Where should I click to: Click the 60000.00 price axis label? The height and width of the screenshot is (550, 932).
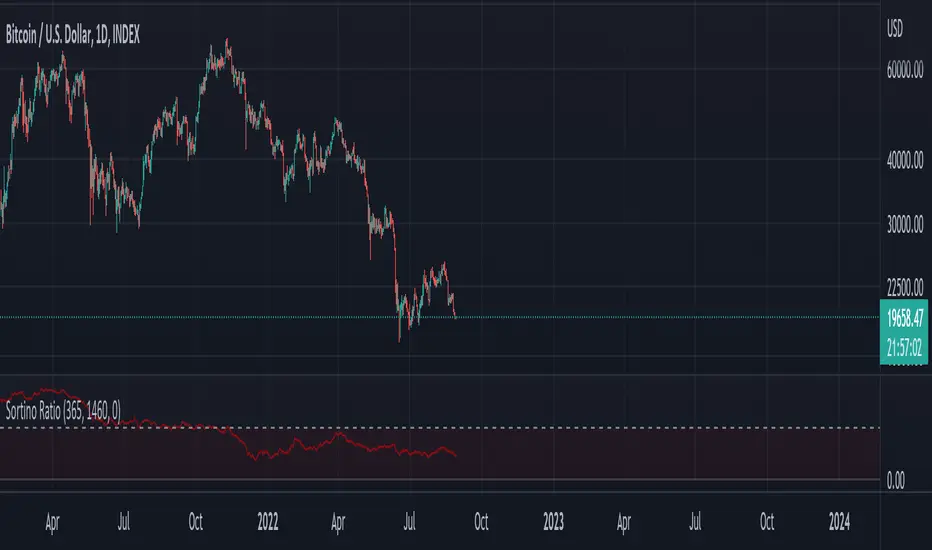[903, 71]
